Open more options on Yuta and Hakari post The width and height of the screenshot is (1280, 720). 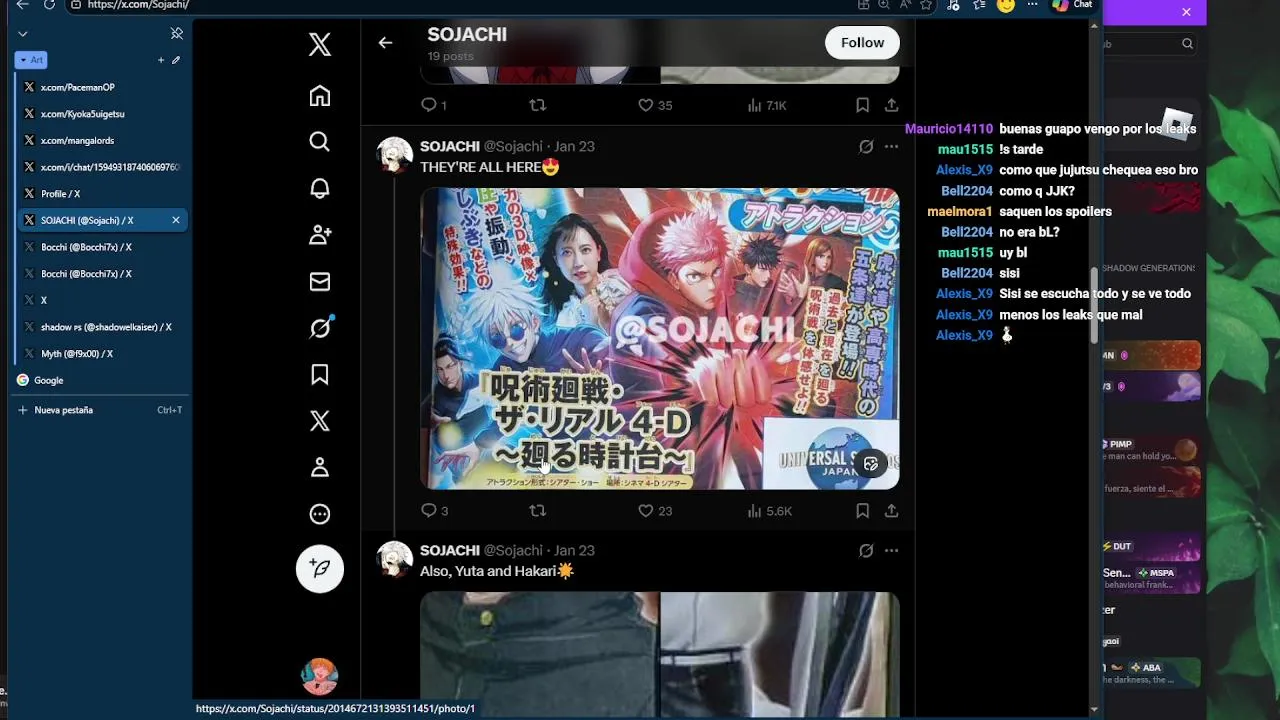pos(891,550)
